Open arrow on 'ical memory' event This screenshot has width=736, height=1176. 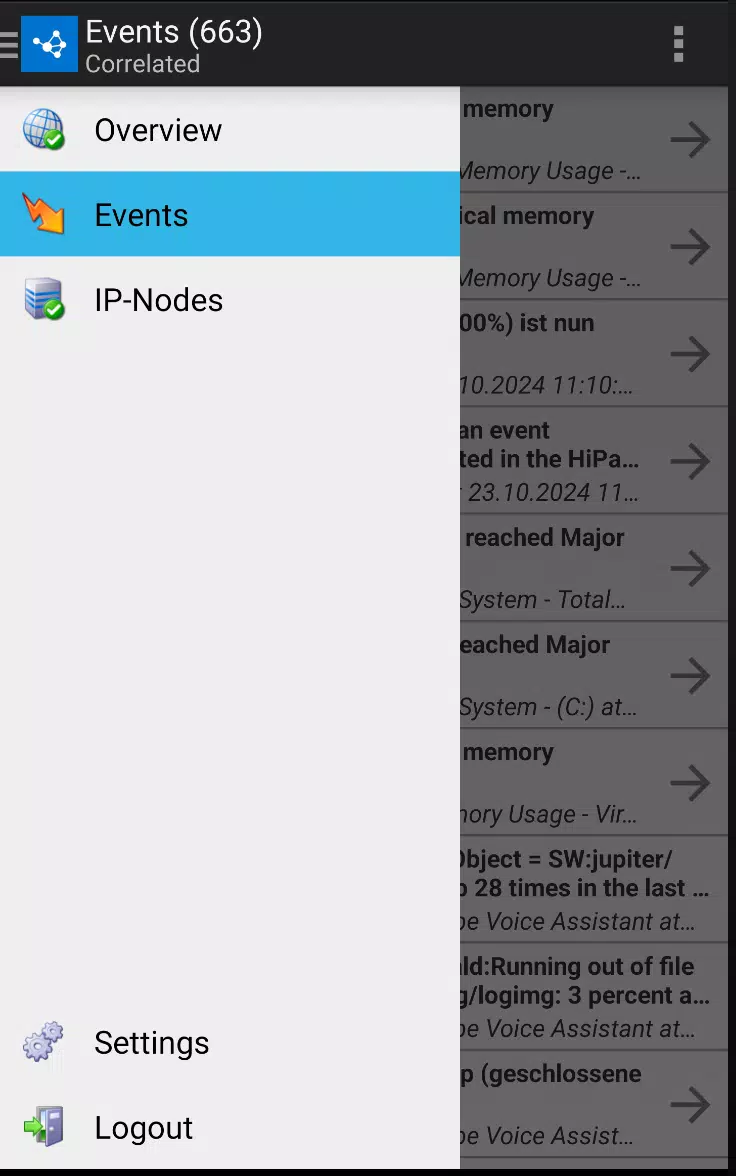[x=690, y=247]
